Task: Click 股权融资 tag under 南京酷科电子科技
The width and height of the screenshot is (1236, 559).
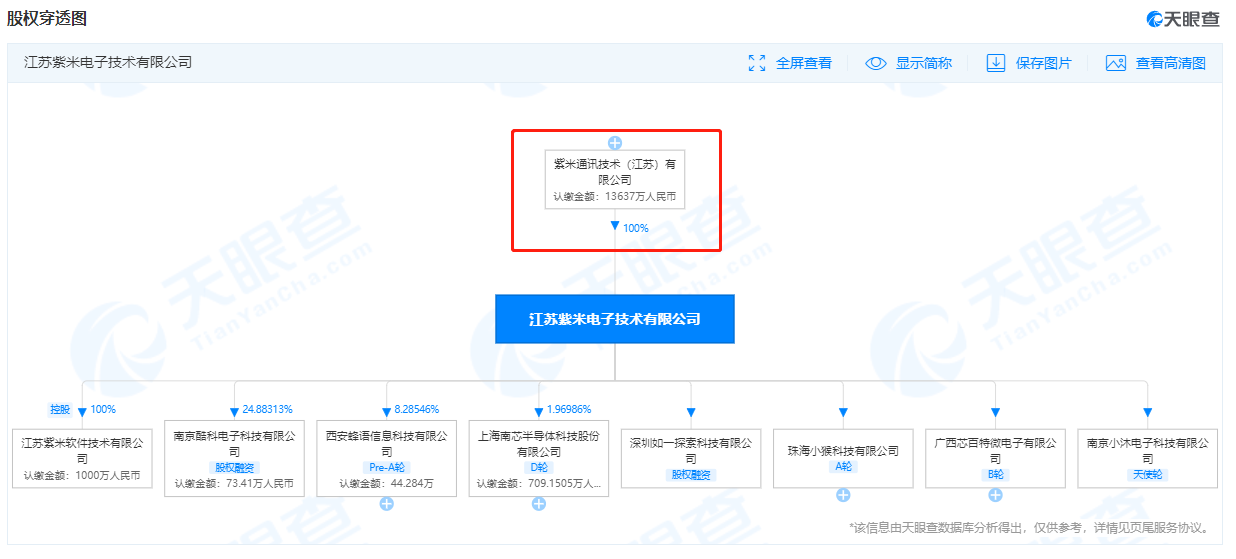Action: pyautogui.click(x=234, y=467)
